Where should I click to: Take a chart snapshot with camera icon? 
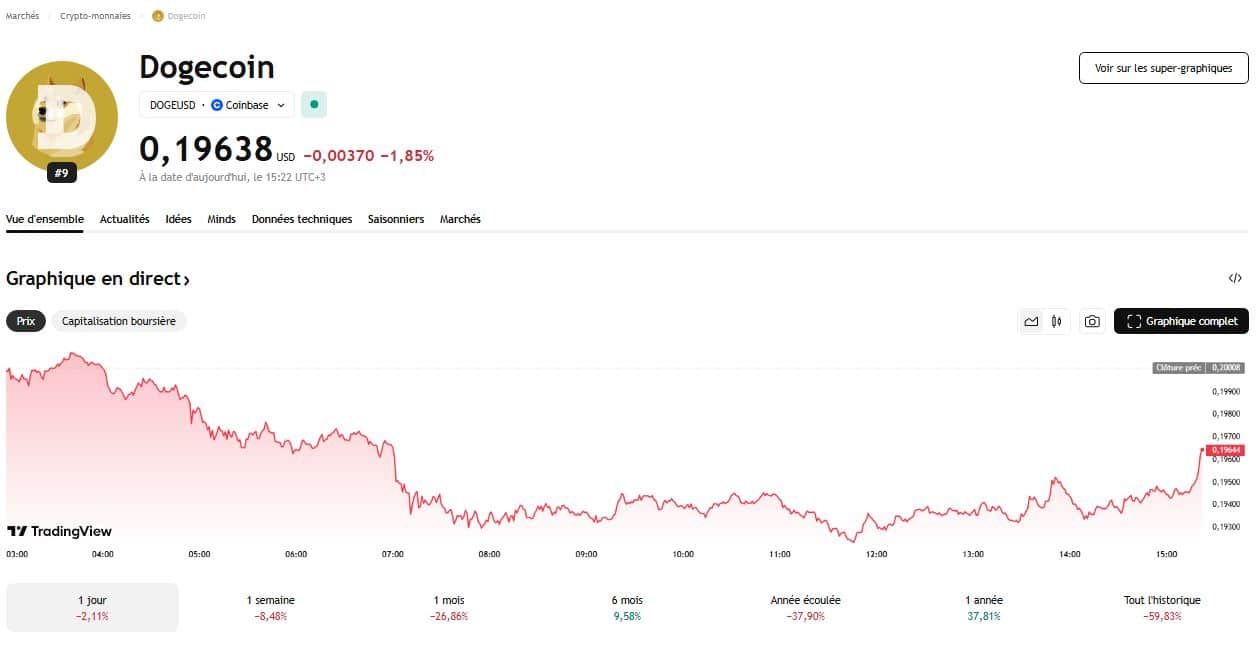tap(1092, 321)
